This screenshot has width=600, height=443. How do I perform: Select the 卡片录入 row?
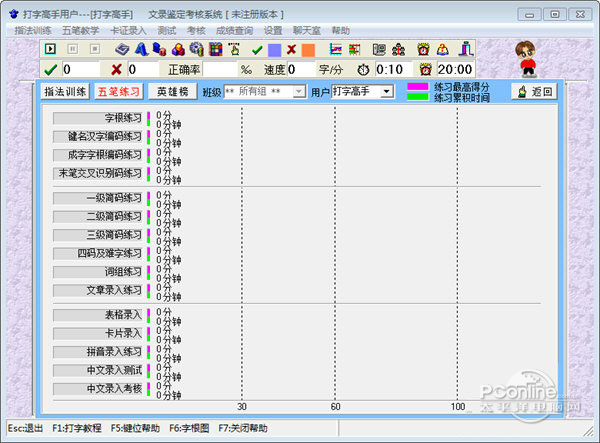[98, 334]
